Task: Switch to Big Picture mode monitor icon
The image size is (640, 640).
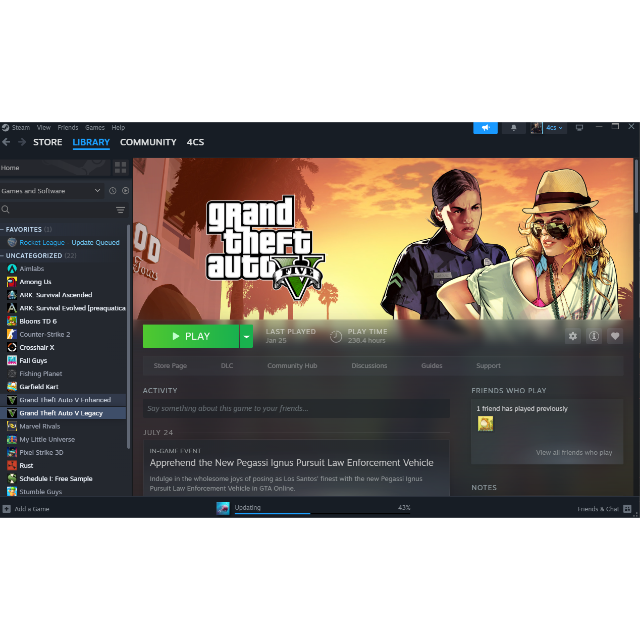Action: click(579, 128)
